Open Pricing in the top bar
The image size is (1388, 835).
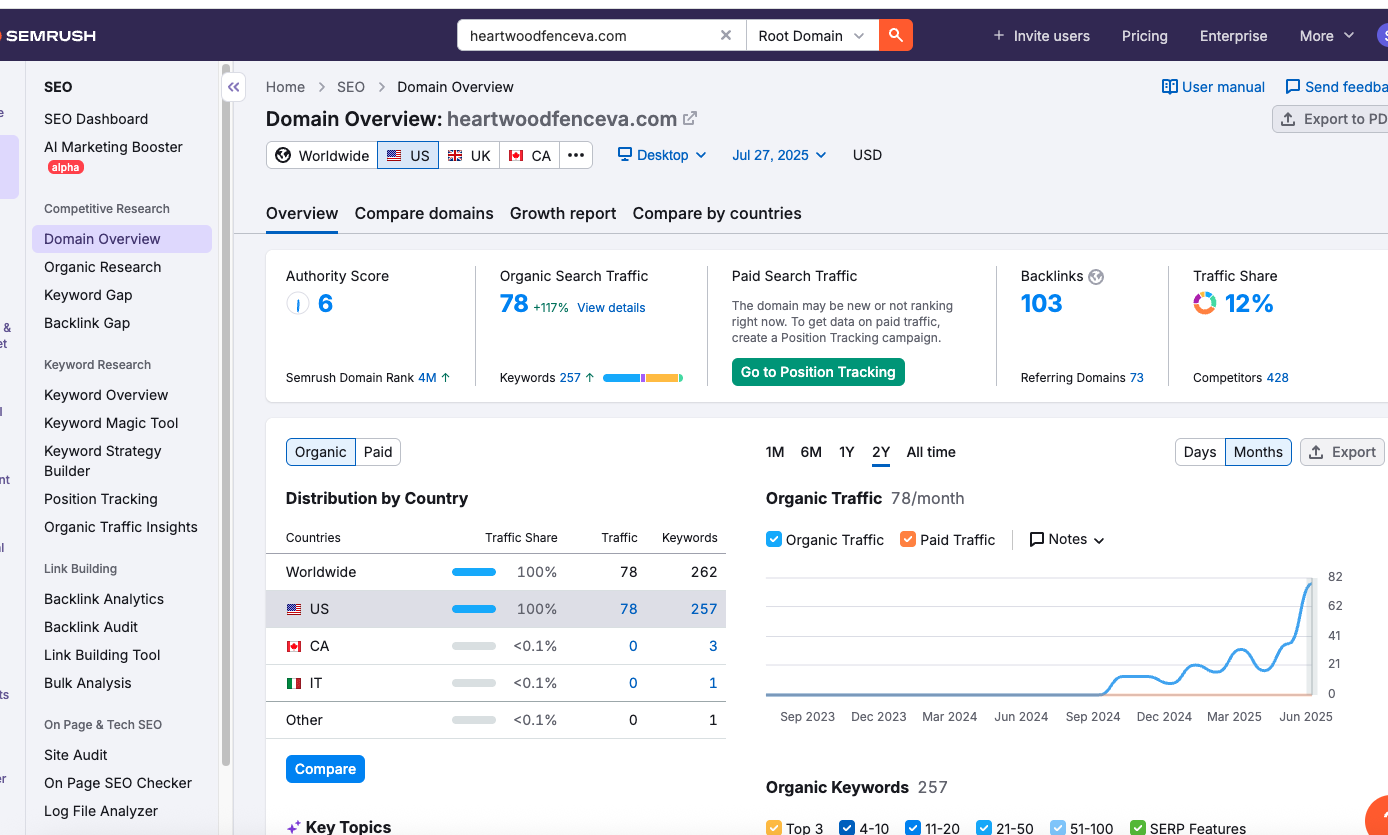1145,36
